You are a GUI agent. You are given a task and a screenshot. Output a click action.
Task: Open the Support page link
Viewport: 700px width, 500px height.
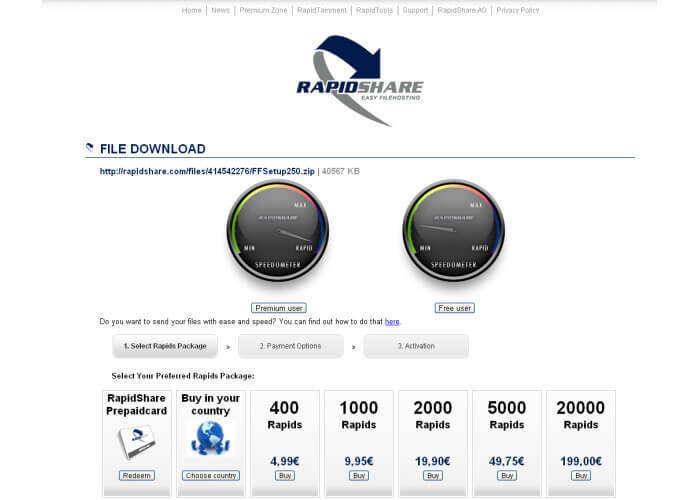(415, 10)
